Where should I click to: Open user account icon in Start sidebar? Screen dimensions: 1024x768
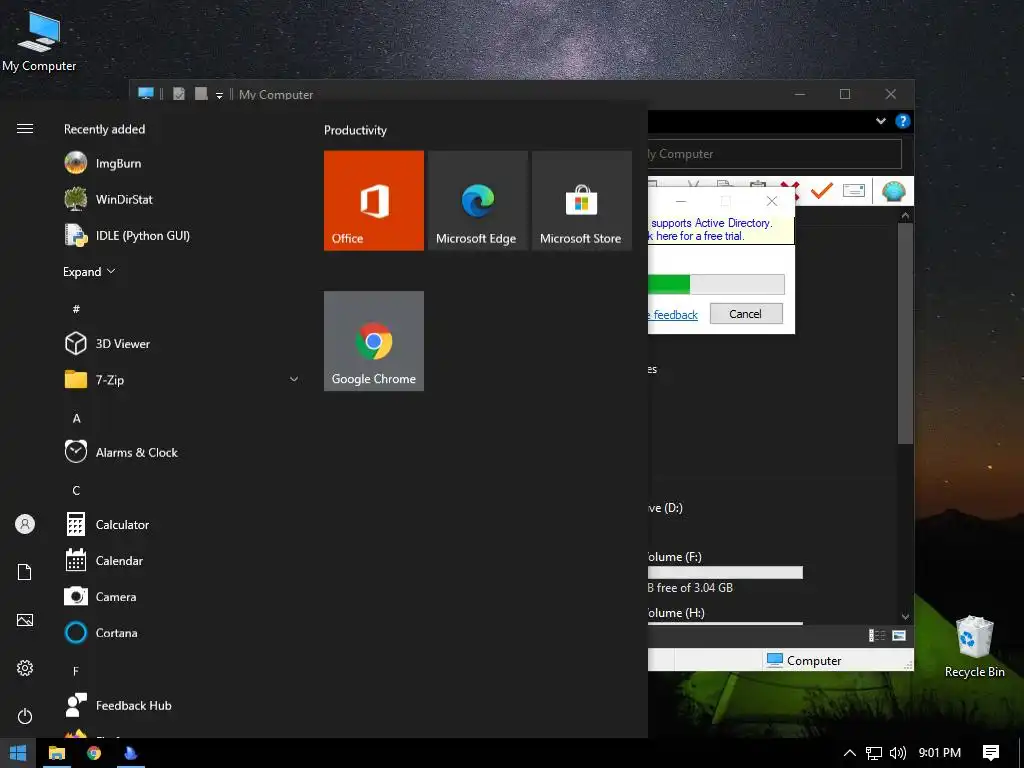(25, 524)
